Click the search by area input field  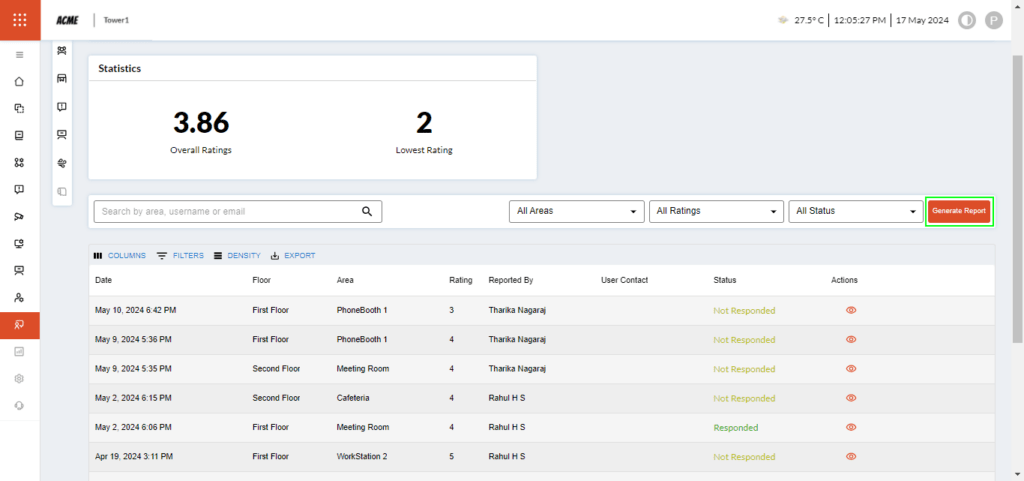228,211
